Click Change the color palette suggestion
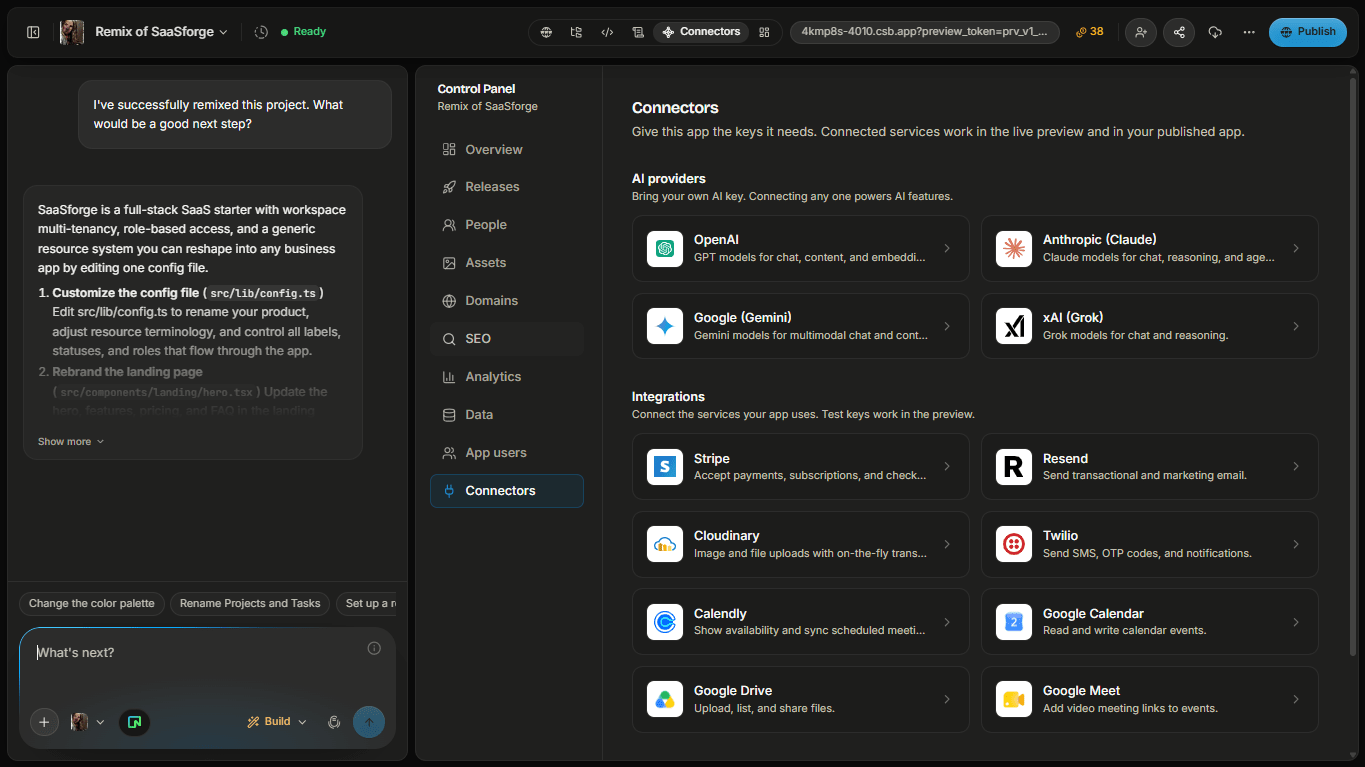 coord(92,604)
